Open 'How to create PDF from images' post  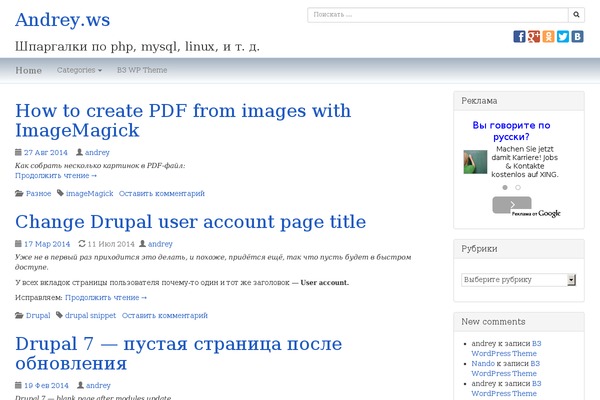pos(183,121)
